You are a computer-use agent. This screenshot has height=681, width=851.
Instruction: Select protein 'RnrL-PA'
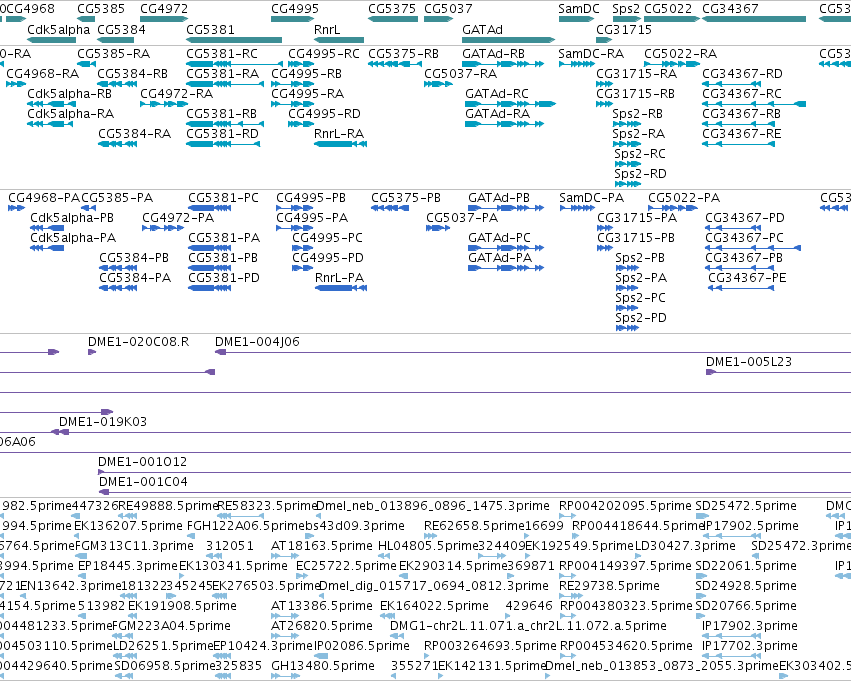click(340, 278)
